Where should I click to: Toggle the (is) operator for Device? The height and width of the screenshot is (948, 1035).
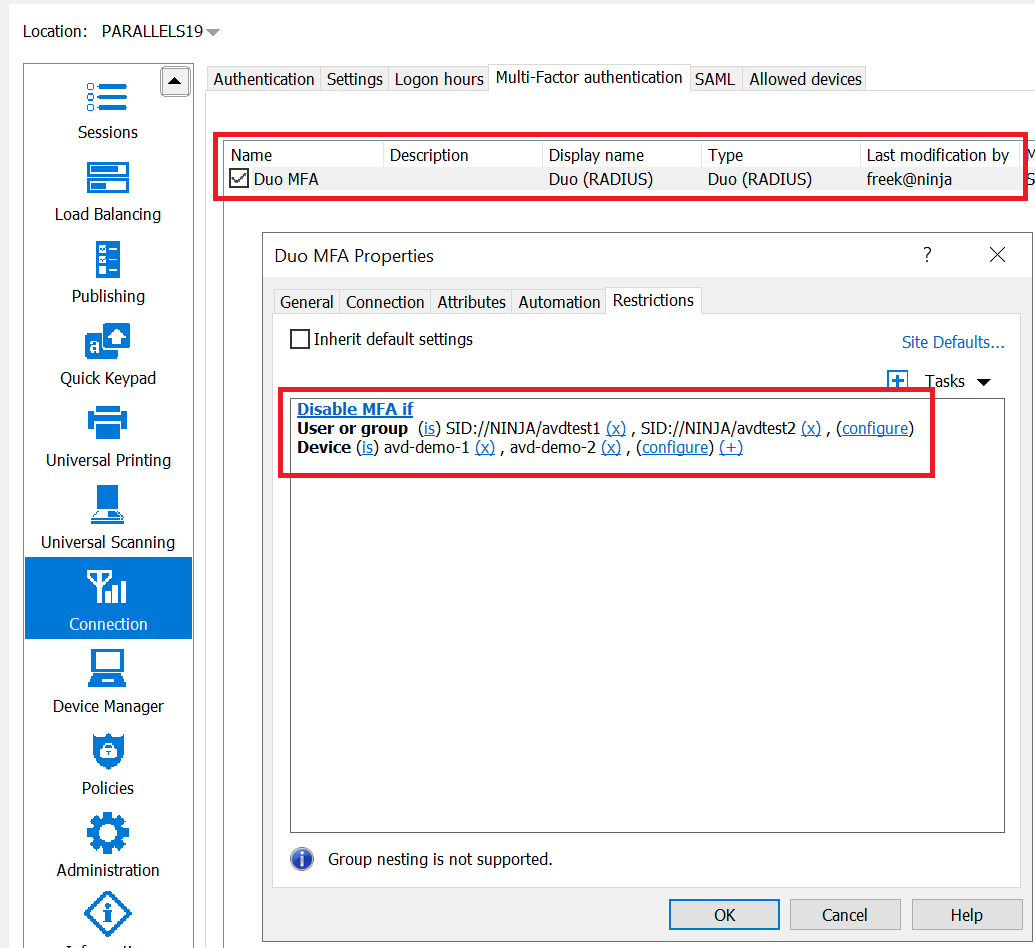click(368, 448)
